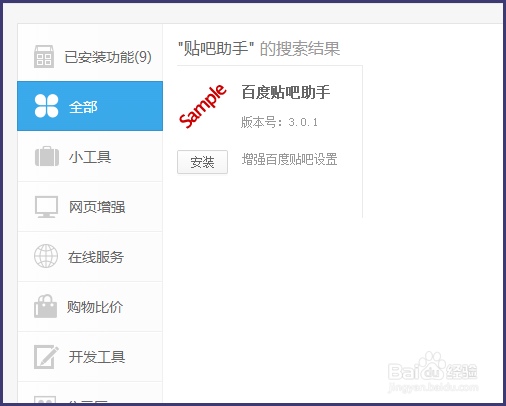Open the 小工具 category
Image resolution: width=506 pixels, height=406 pixels.
point(90,156)
